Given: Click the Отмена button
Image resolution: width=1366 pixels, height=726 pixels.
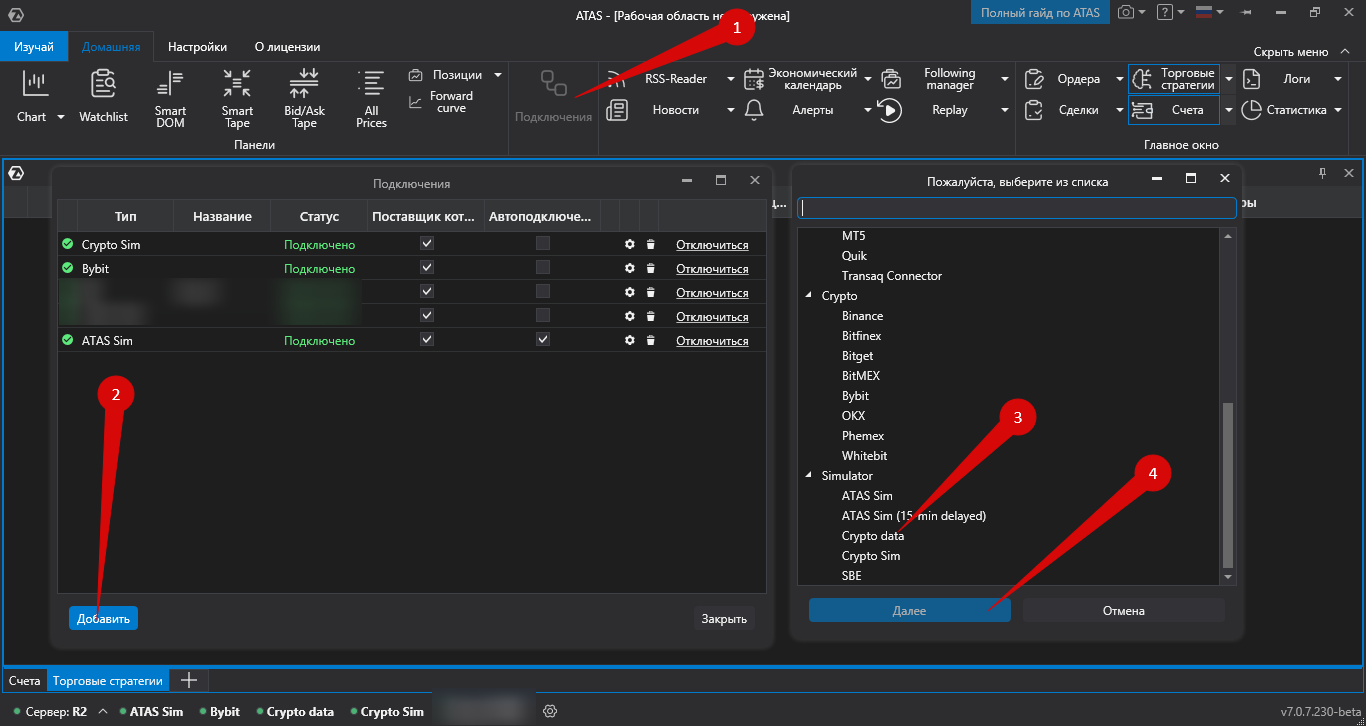Looking at the screenshot, I should pyautogui.click(x=1123, y=610).
